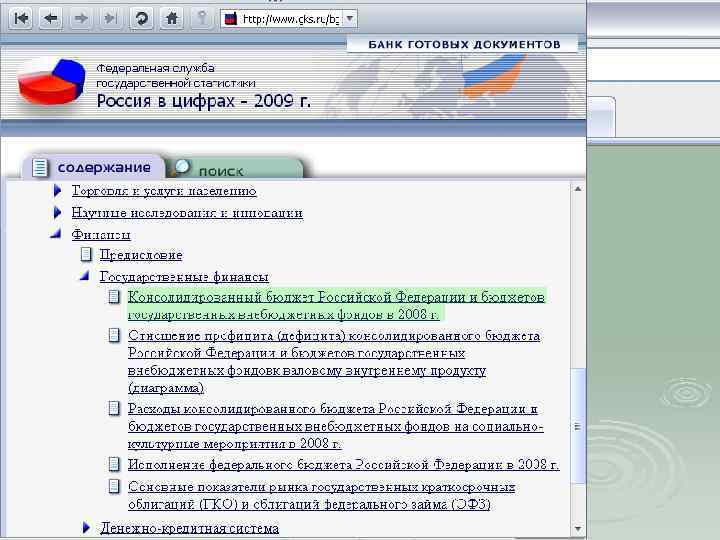Reload the page with the refresh button
This screenshot has width=720, height=540.
click(x=141, y=18)
